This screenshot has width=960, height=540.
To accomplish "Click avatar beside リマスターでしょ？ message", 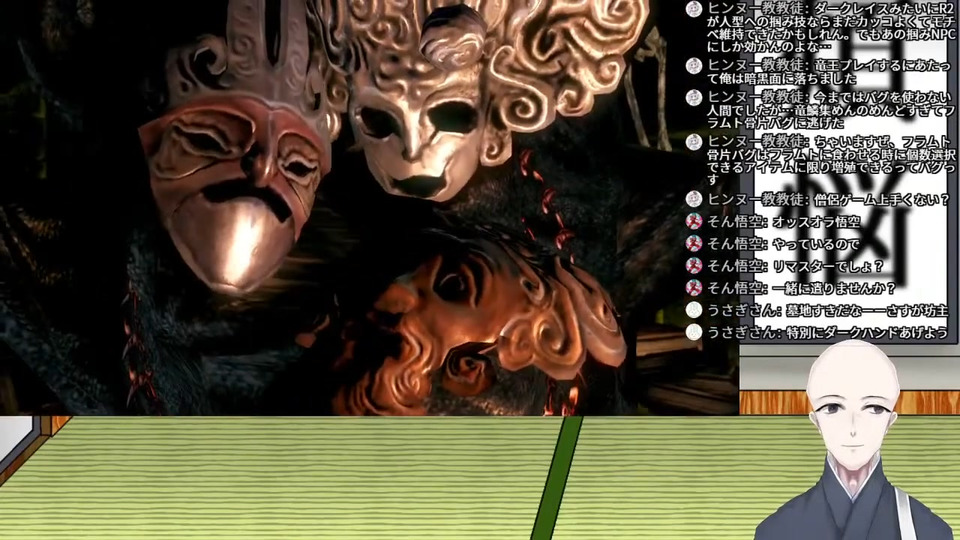I will coord(694,266).
